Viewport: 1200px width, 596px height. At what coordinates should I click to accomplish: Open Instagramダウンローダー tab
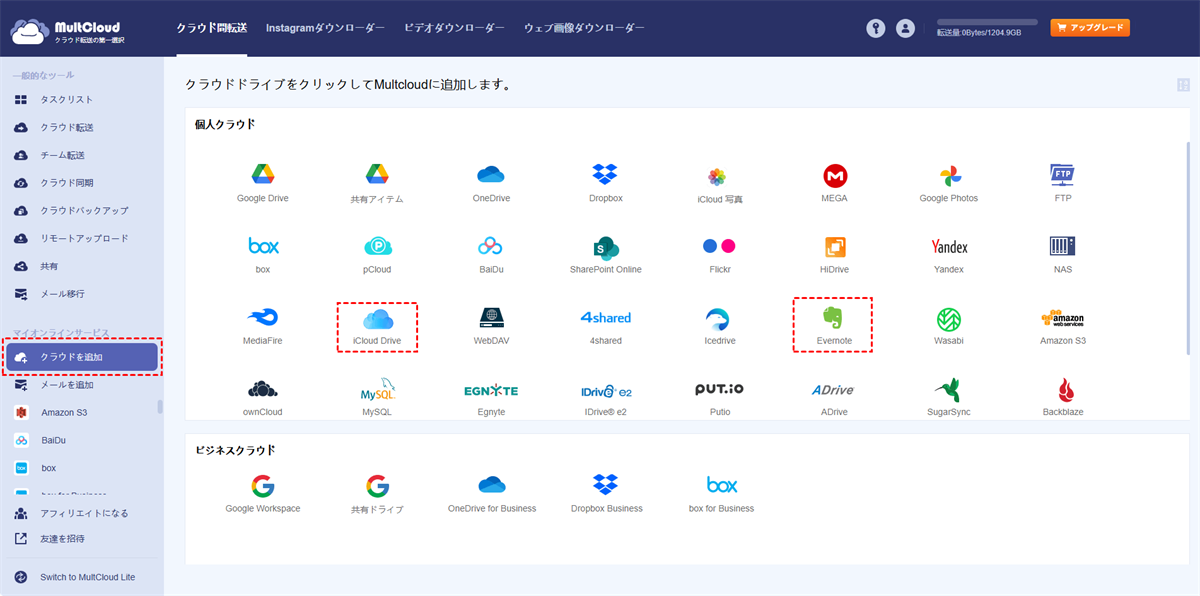pos(325,28)
